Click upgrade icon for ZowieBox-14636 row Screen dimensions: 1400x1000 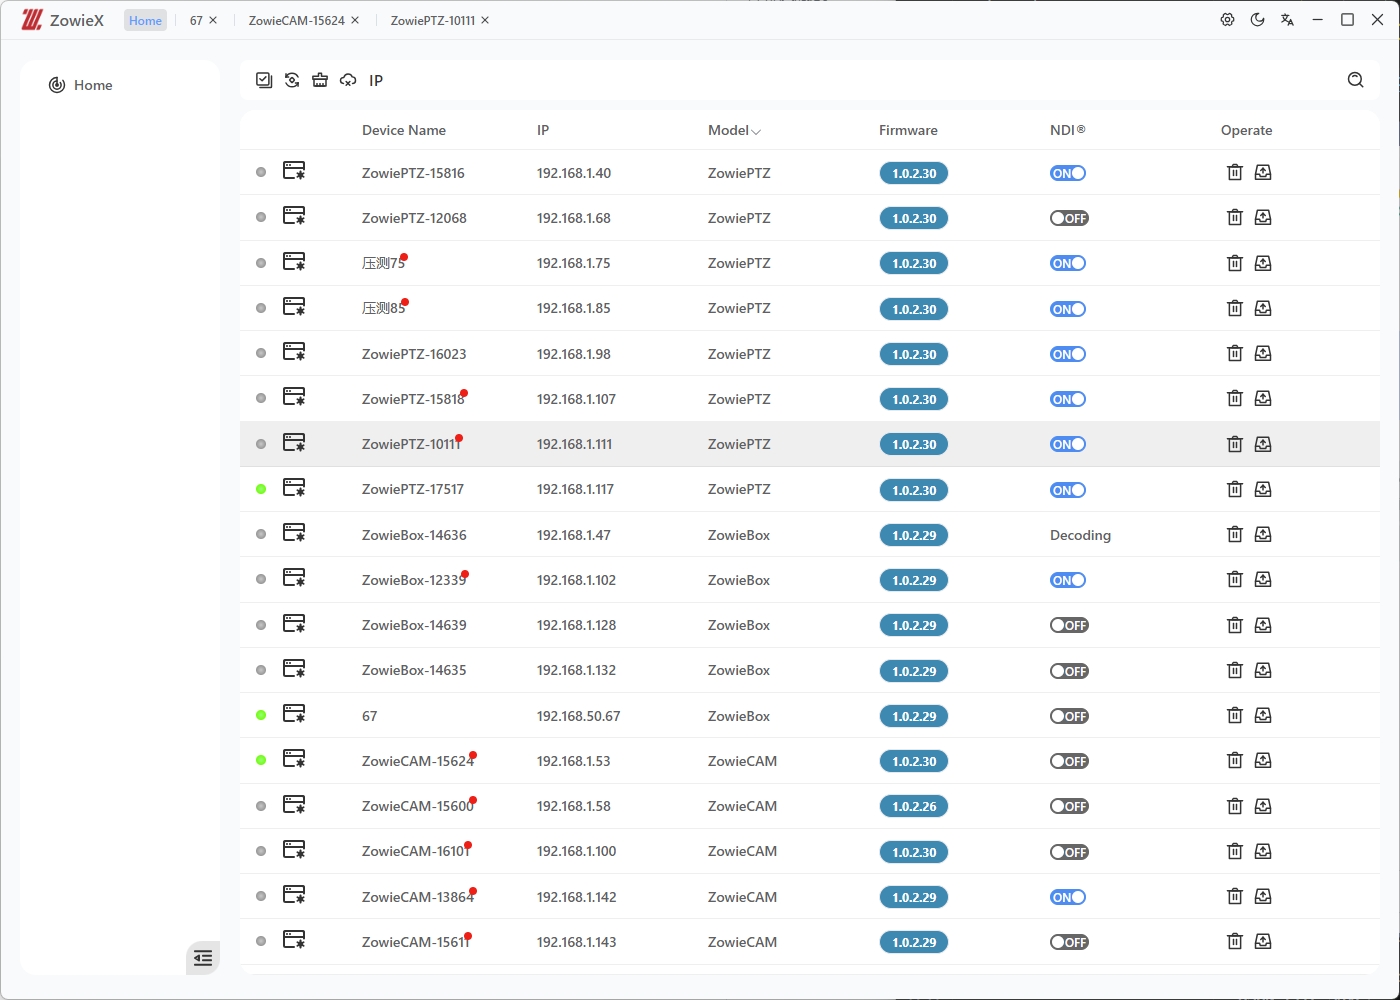click(x=1263, y=535)
